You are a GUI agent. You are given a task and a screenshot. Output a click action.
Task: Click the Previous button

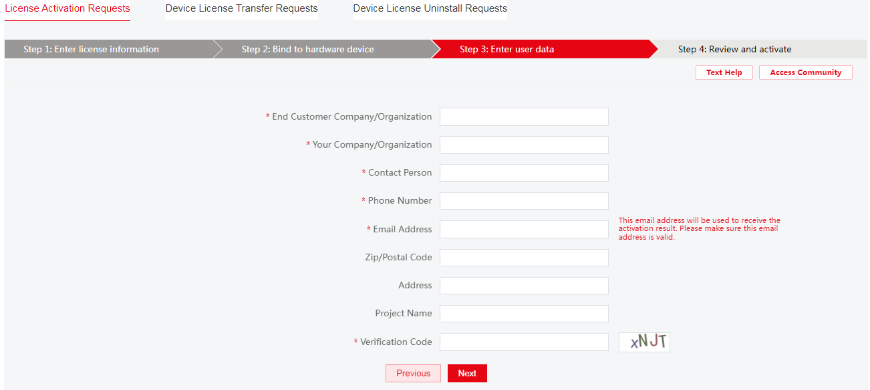click(413, 373)
